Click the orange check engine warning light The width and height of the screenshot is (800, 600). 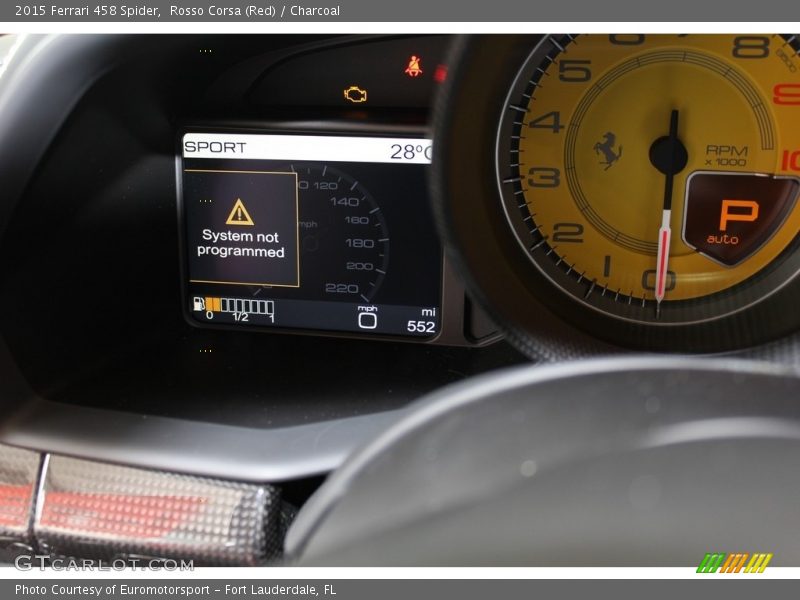pos(355,94)
